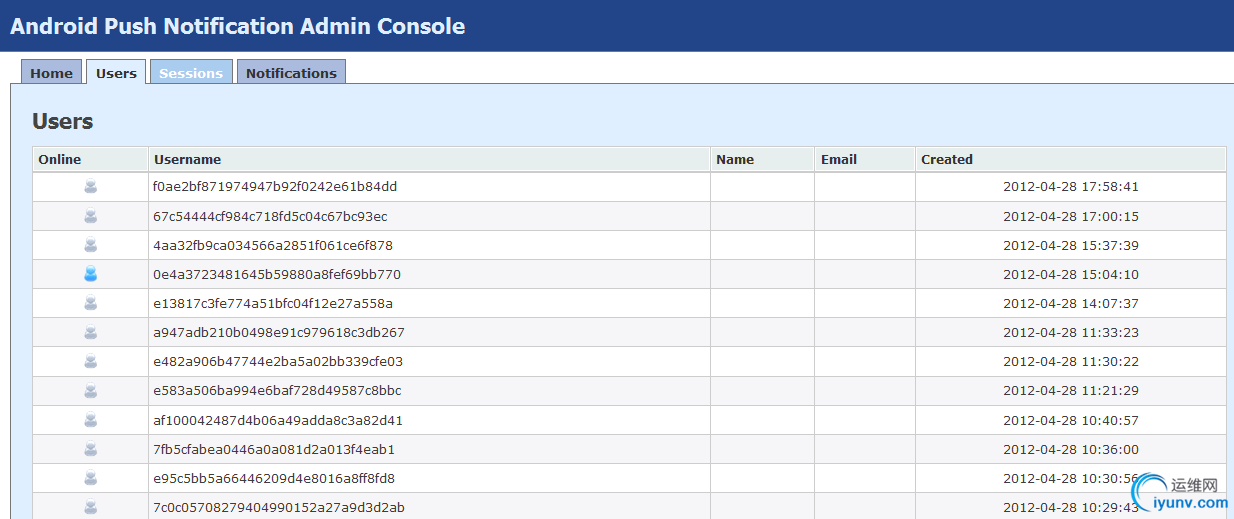Select username a947adb210b0498e91c979618c3db267
Screen dimensions: 1234x519
pyautogui.click(x=279, y=332)
